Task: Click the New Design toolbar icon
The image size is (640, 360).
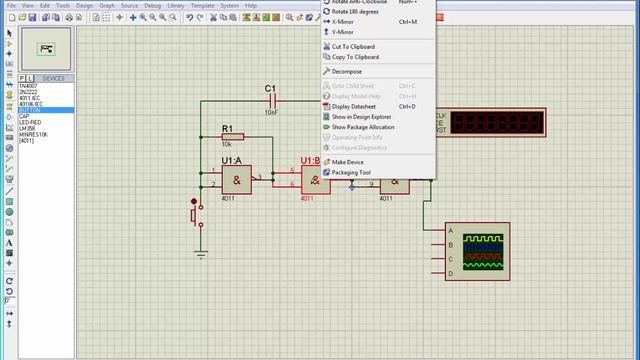Action: click(12, 18)
